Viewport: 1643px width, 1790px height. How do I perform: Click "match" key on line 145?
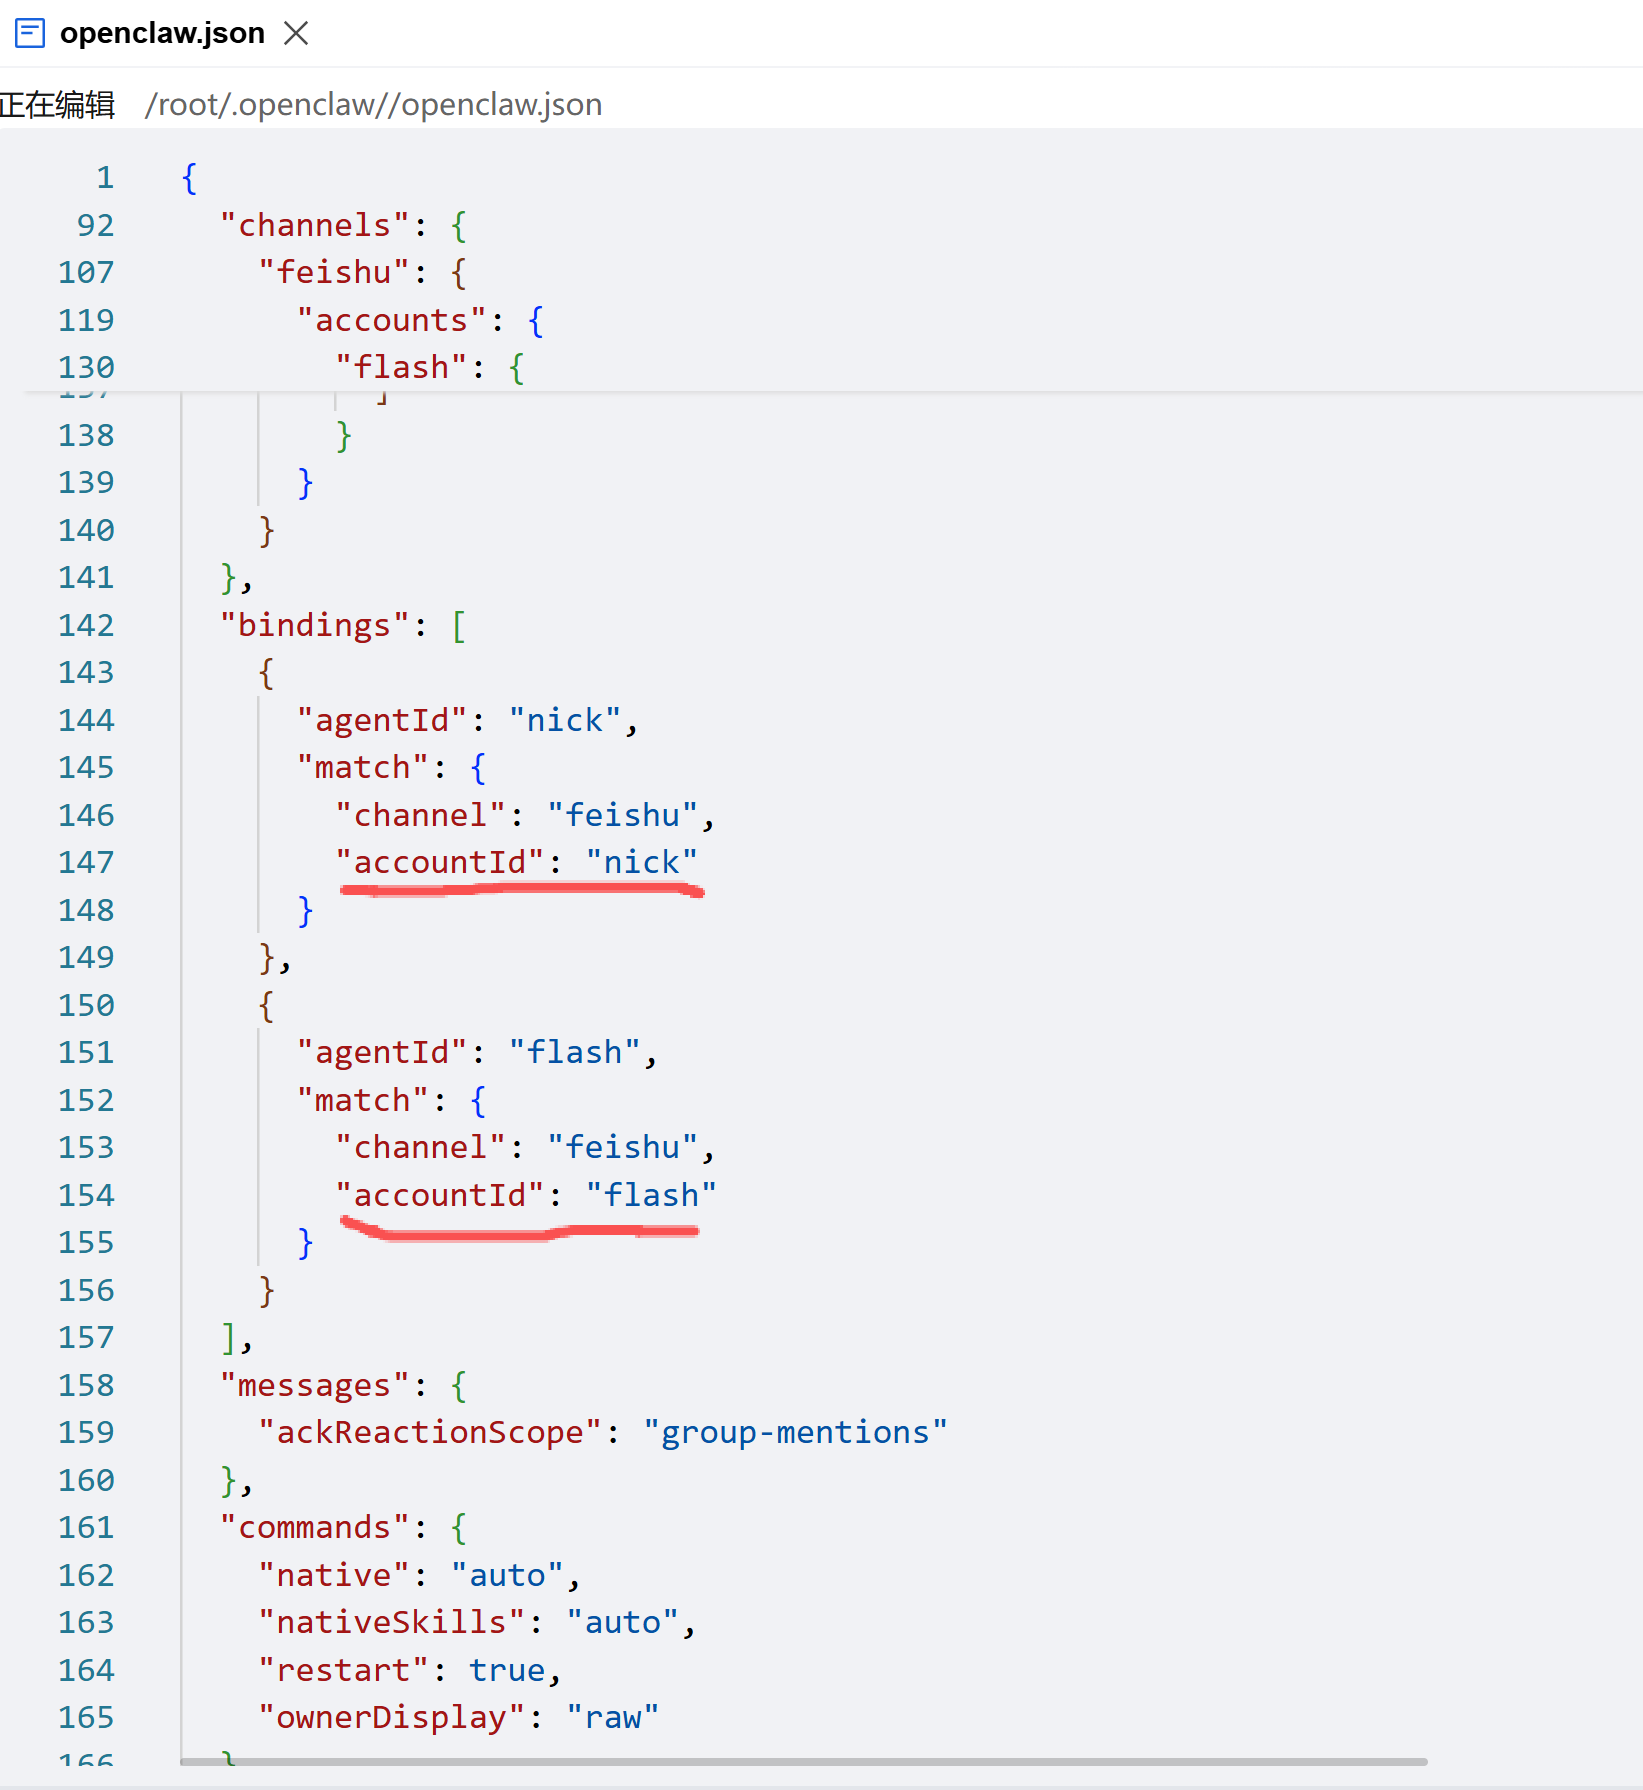point(362,767)
